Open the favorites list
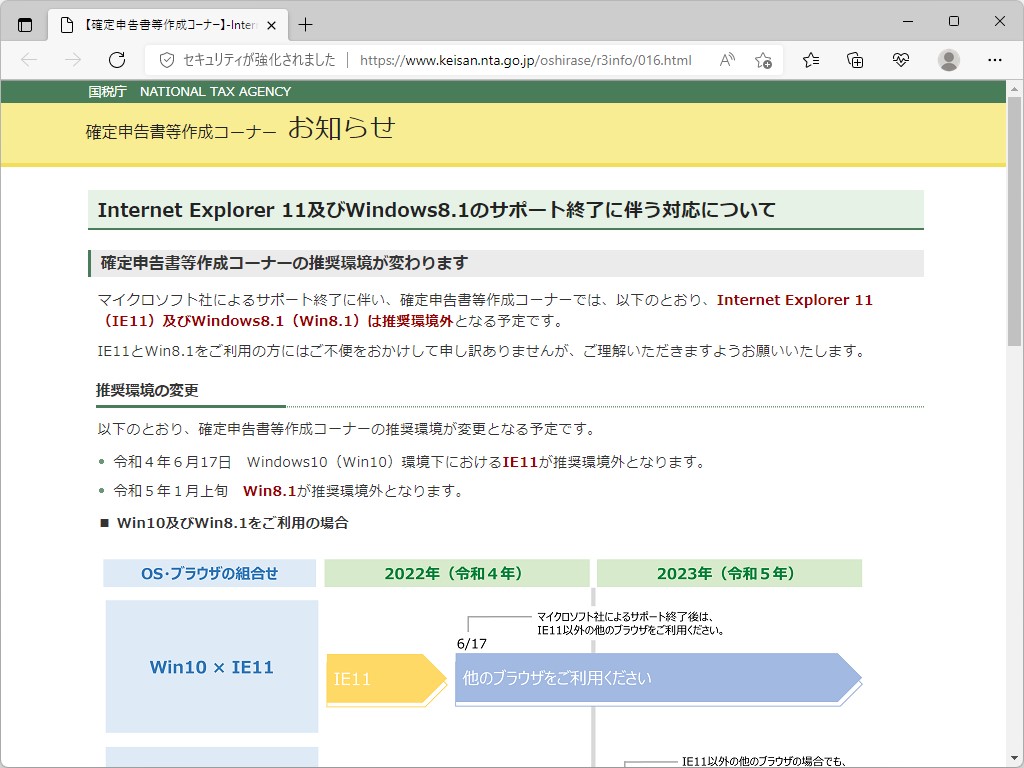This screenshot has width=1024, height=768. 813,60
